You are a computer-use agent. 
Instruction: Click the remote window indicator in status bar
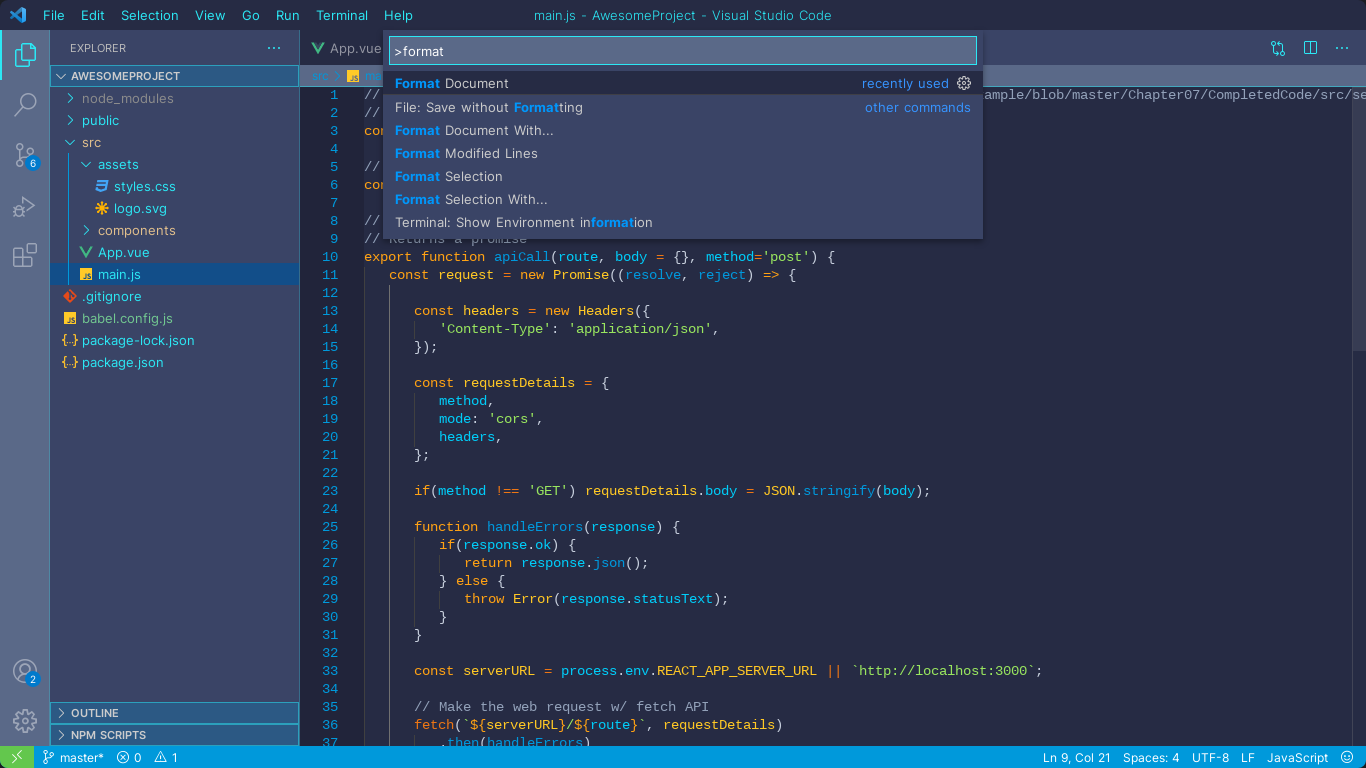17,757
